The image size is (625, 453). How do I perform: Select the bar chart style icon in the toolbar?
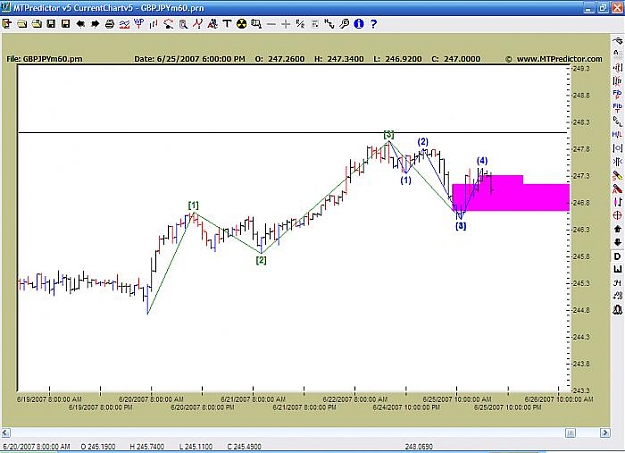[x=153, y=24]
